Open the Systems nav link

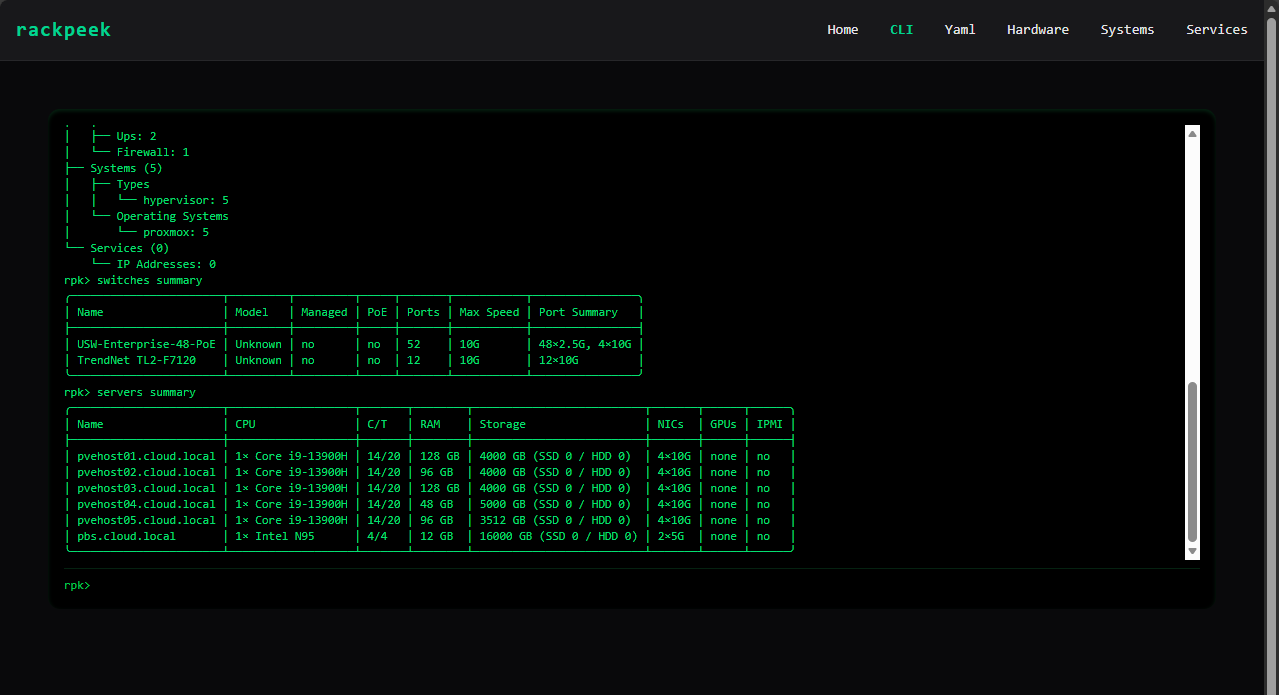coord(1127,30)
